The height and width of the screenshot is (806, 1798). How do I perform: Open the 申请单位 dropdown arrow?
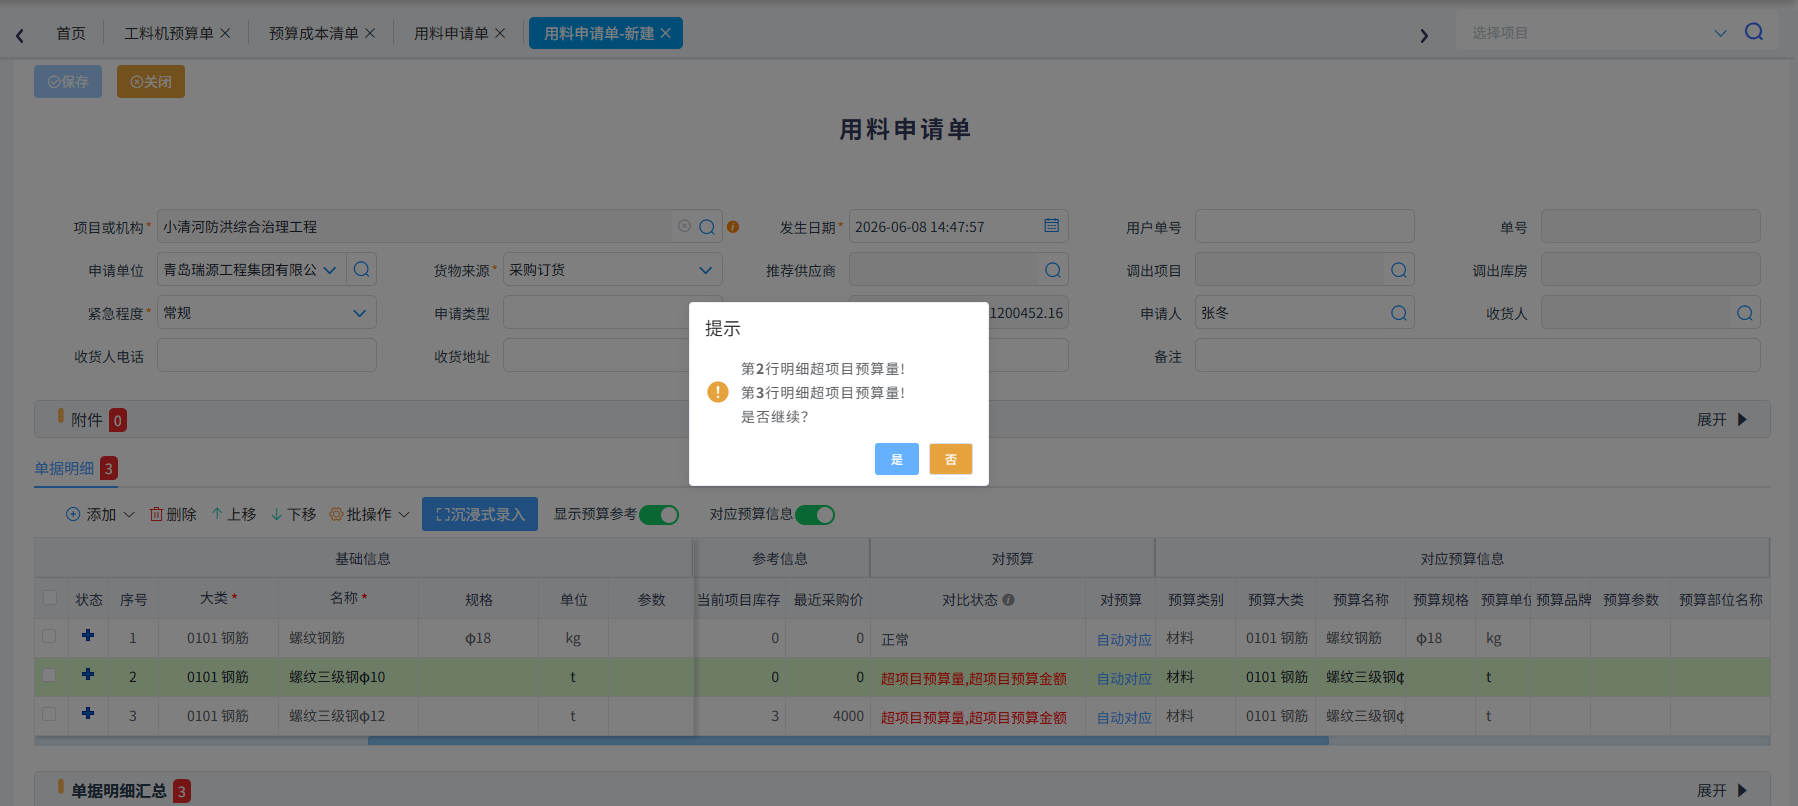point(330,270)
